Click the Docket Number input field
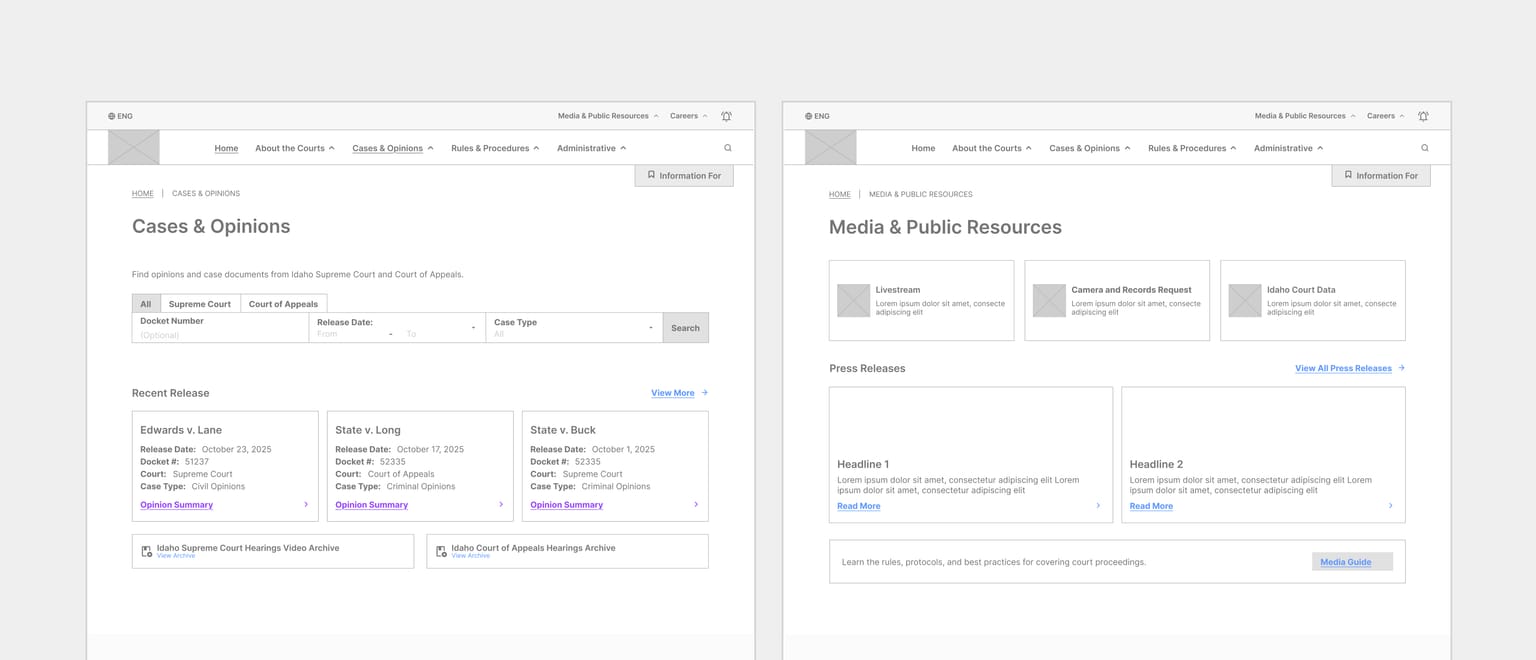This screenshot has width=1536, height=660. 220,328
